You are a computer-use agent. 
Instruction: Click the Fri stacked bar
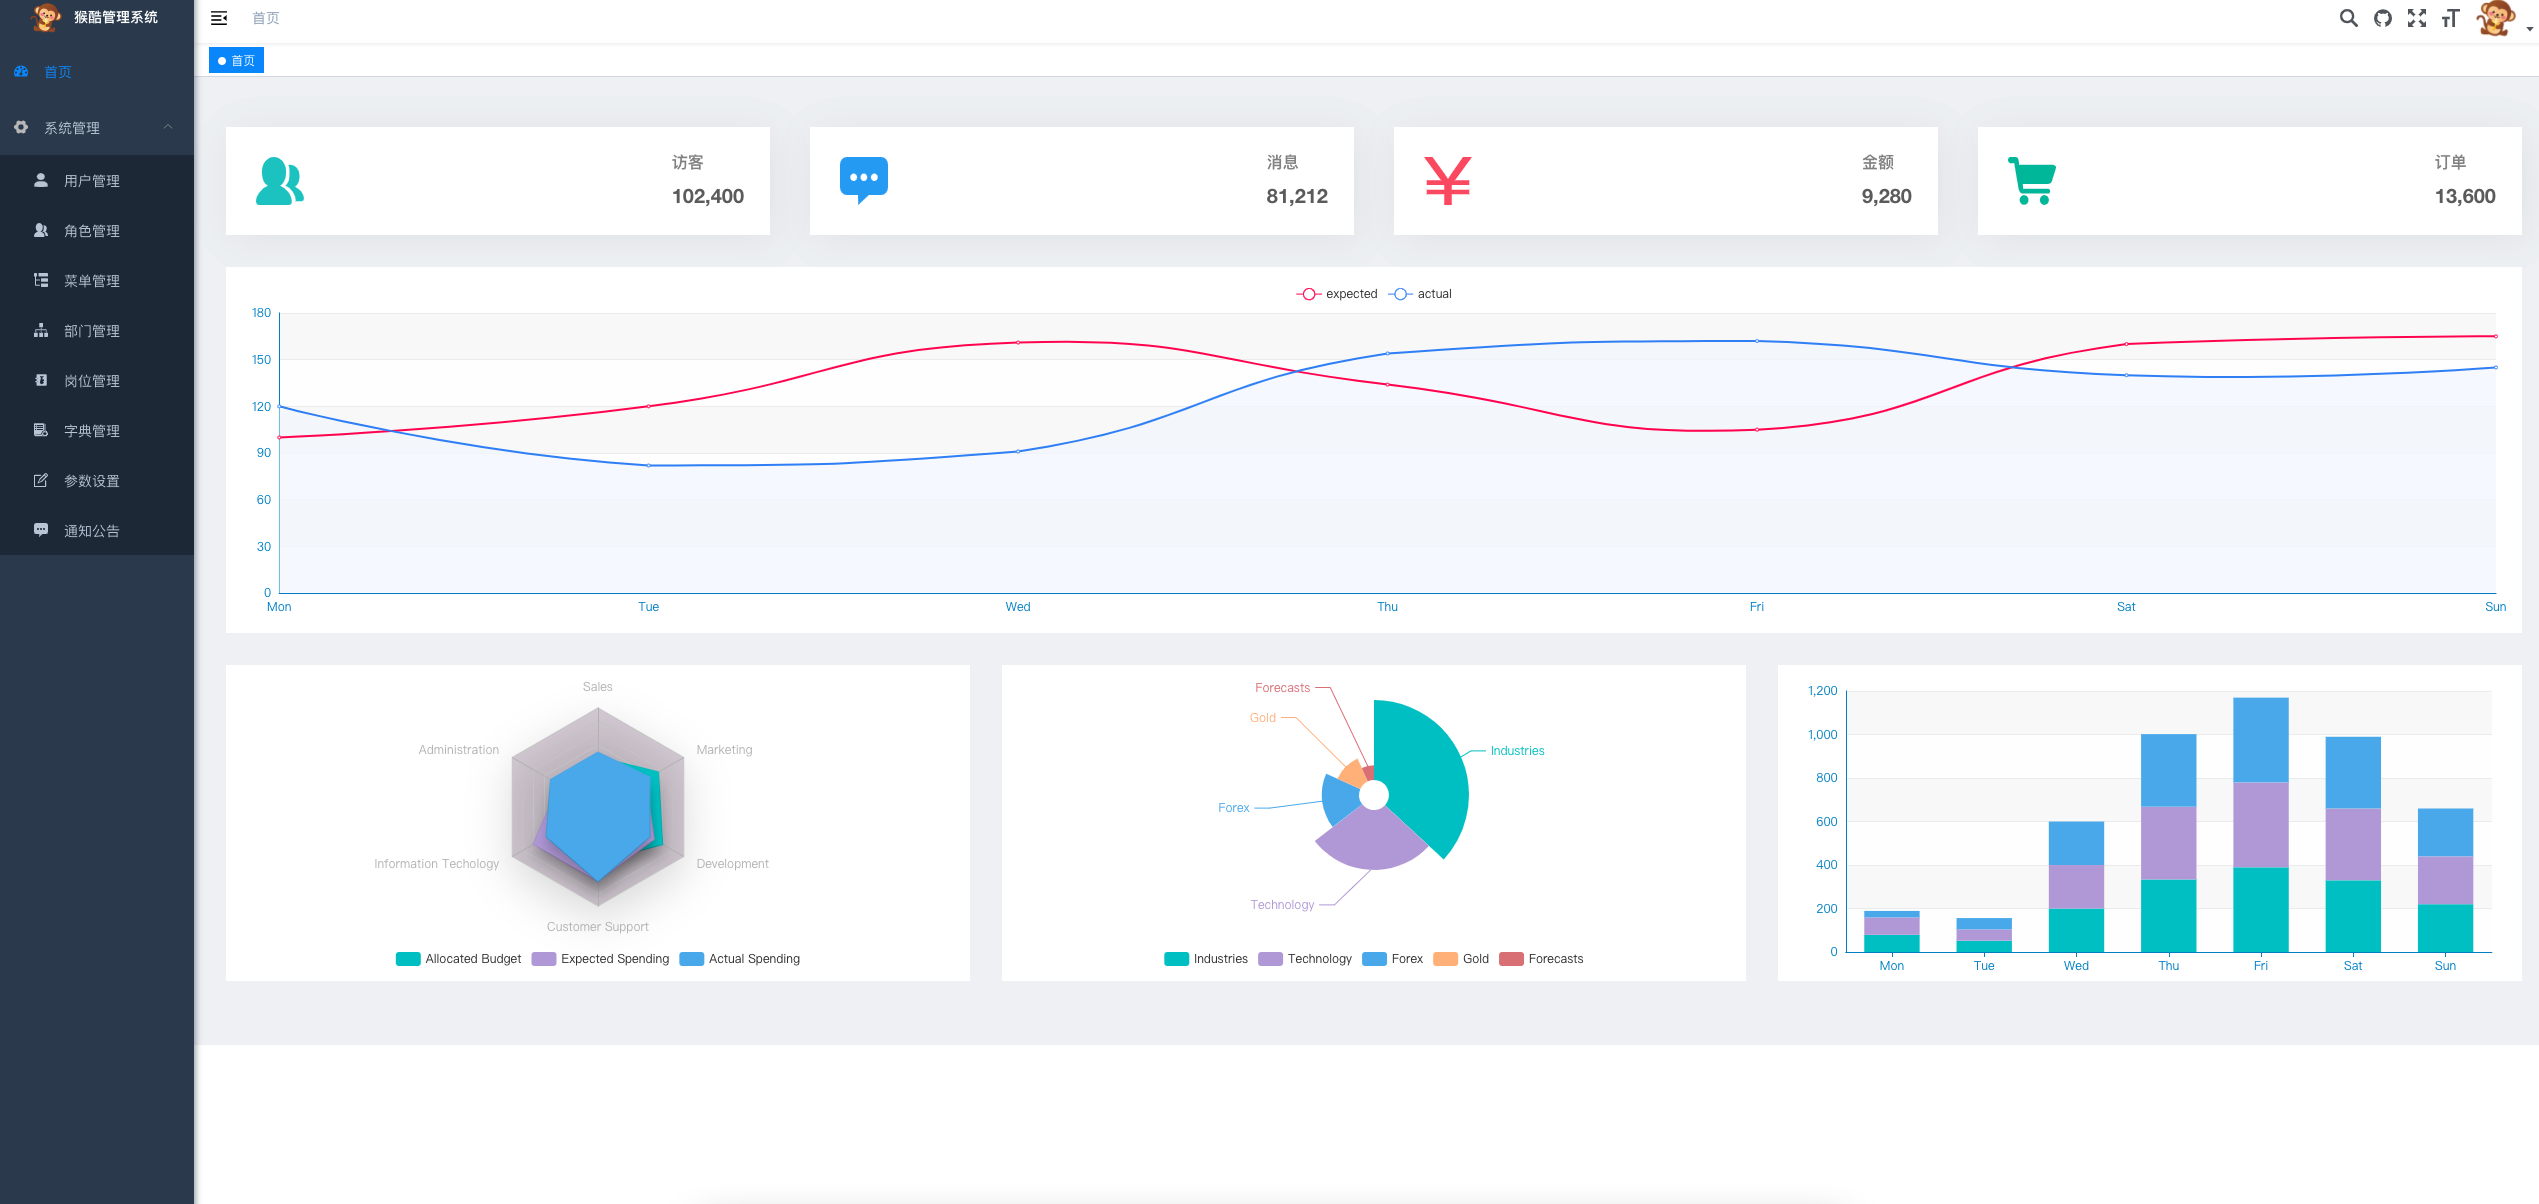pyautogui.click(x=2260, y=825)
